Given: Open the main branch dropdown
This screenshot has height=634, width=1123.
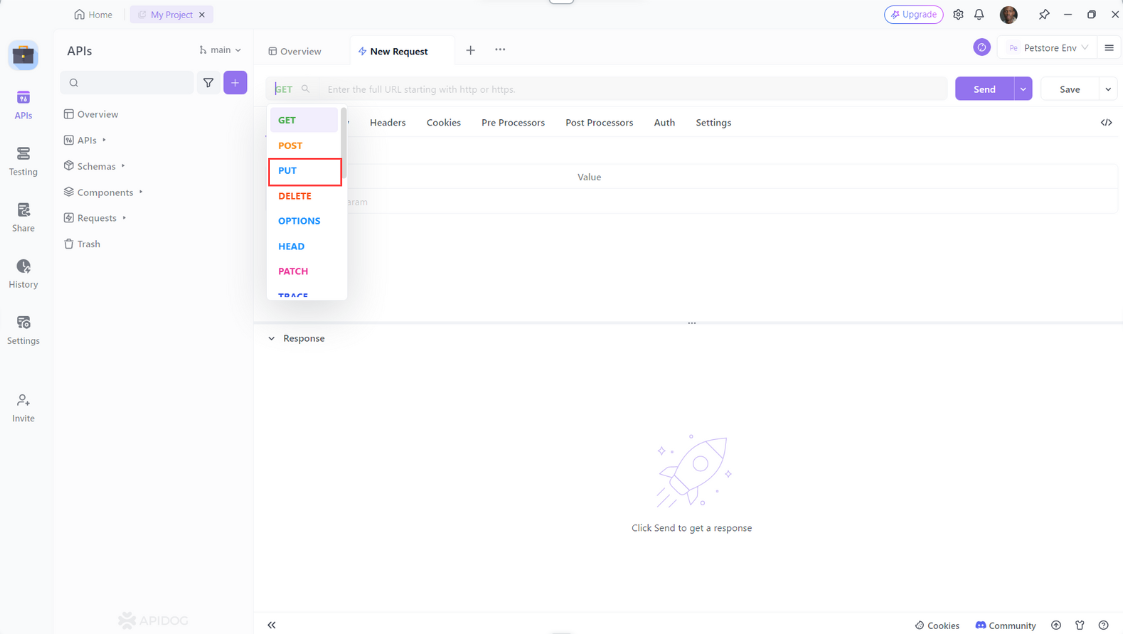Looking at the screenshot, I should (220, 50).
